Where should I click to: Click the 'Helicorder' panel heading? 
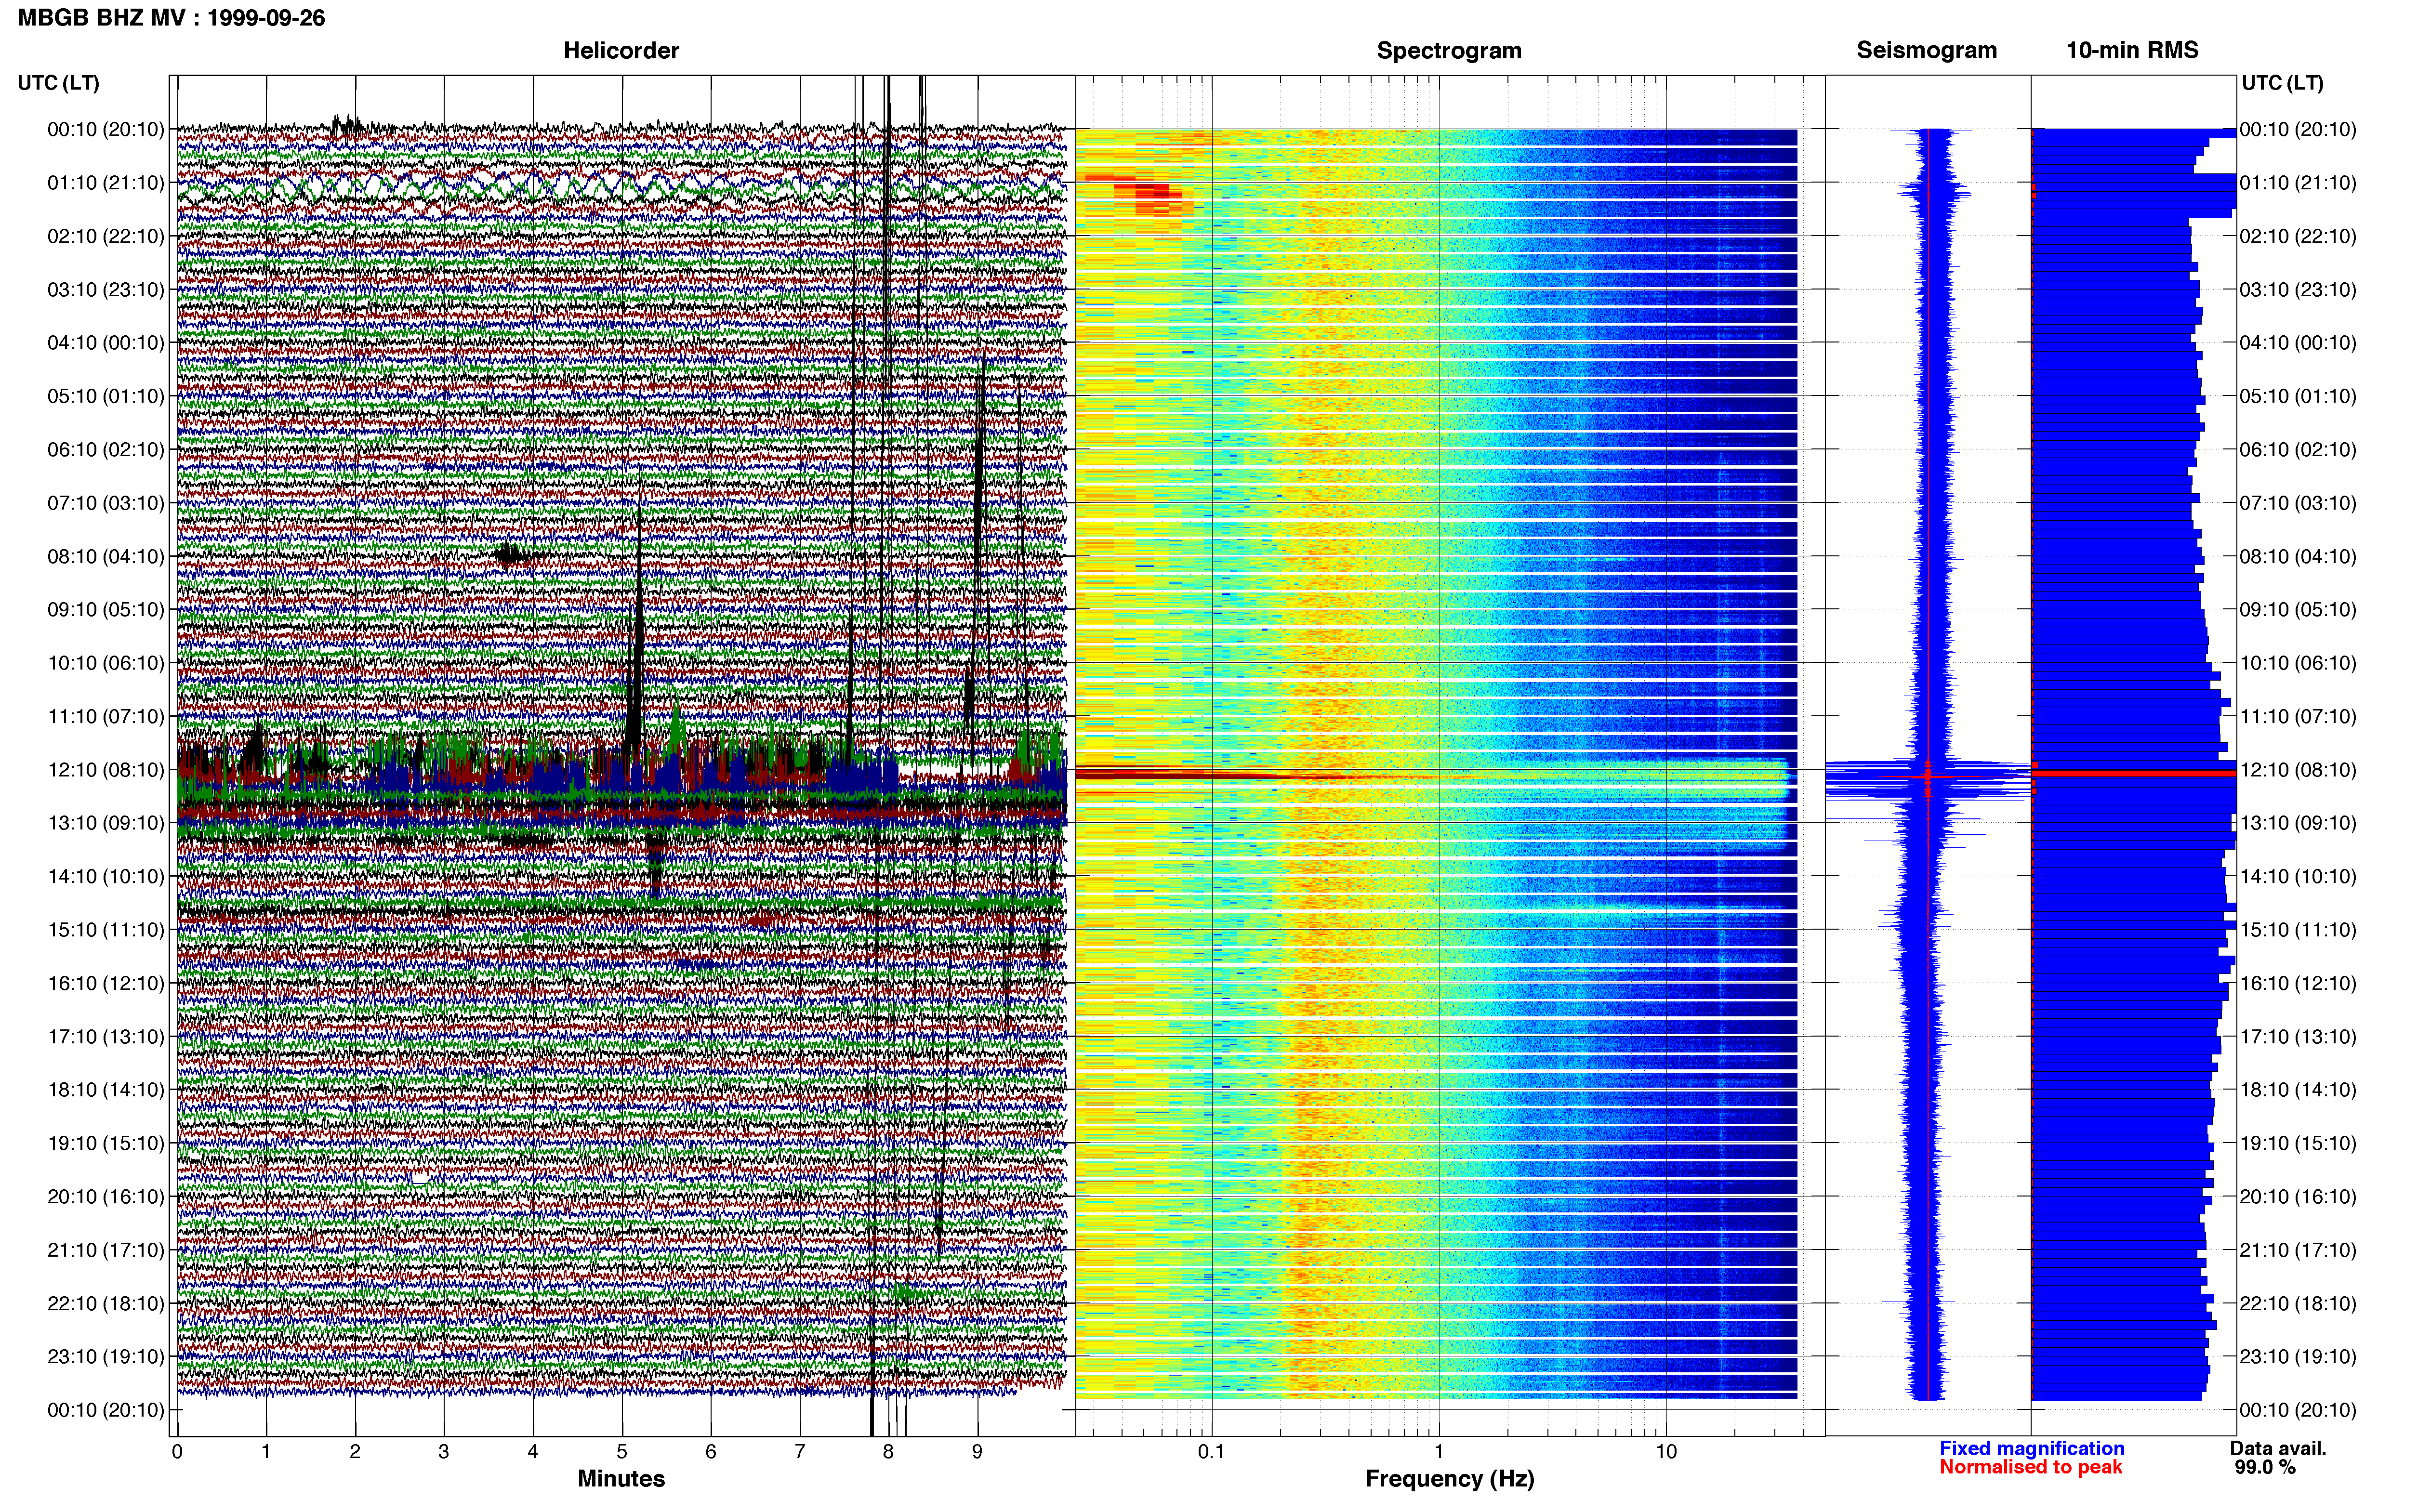621,50
